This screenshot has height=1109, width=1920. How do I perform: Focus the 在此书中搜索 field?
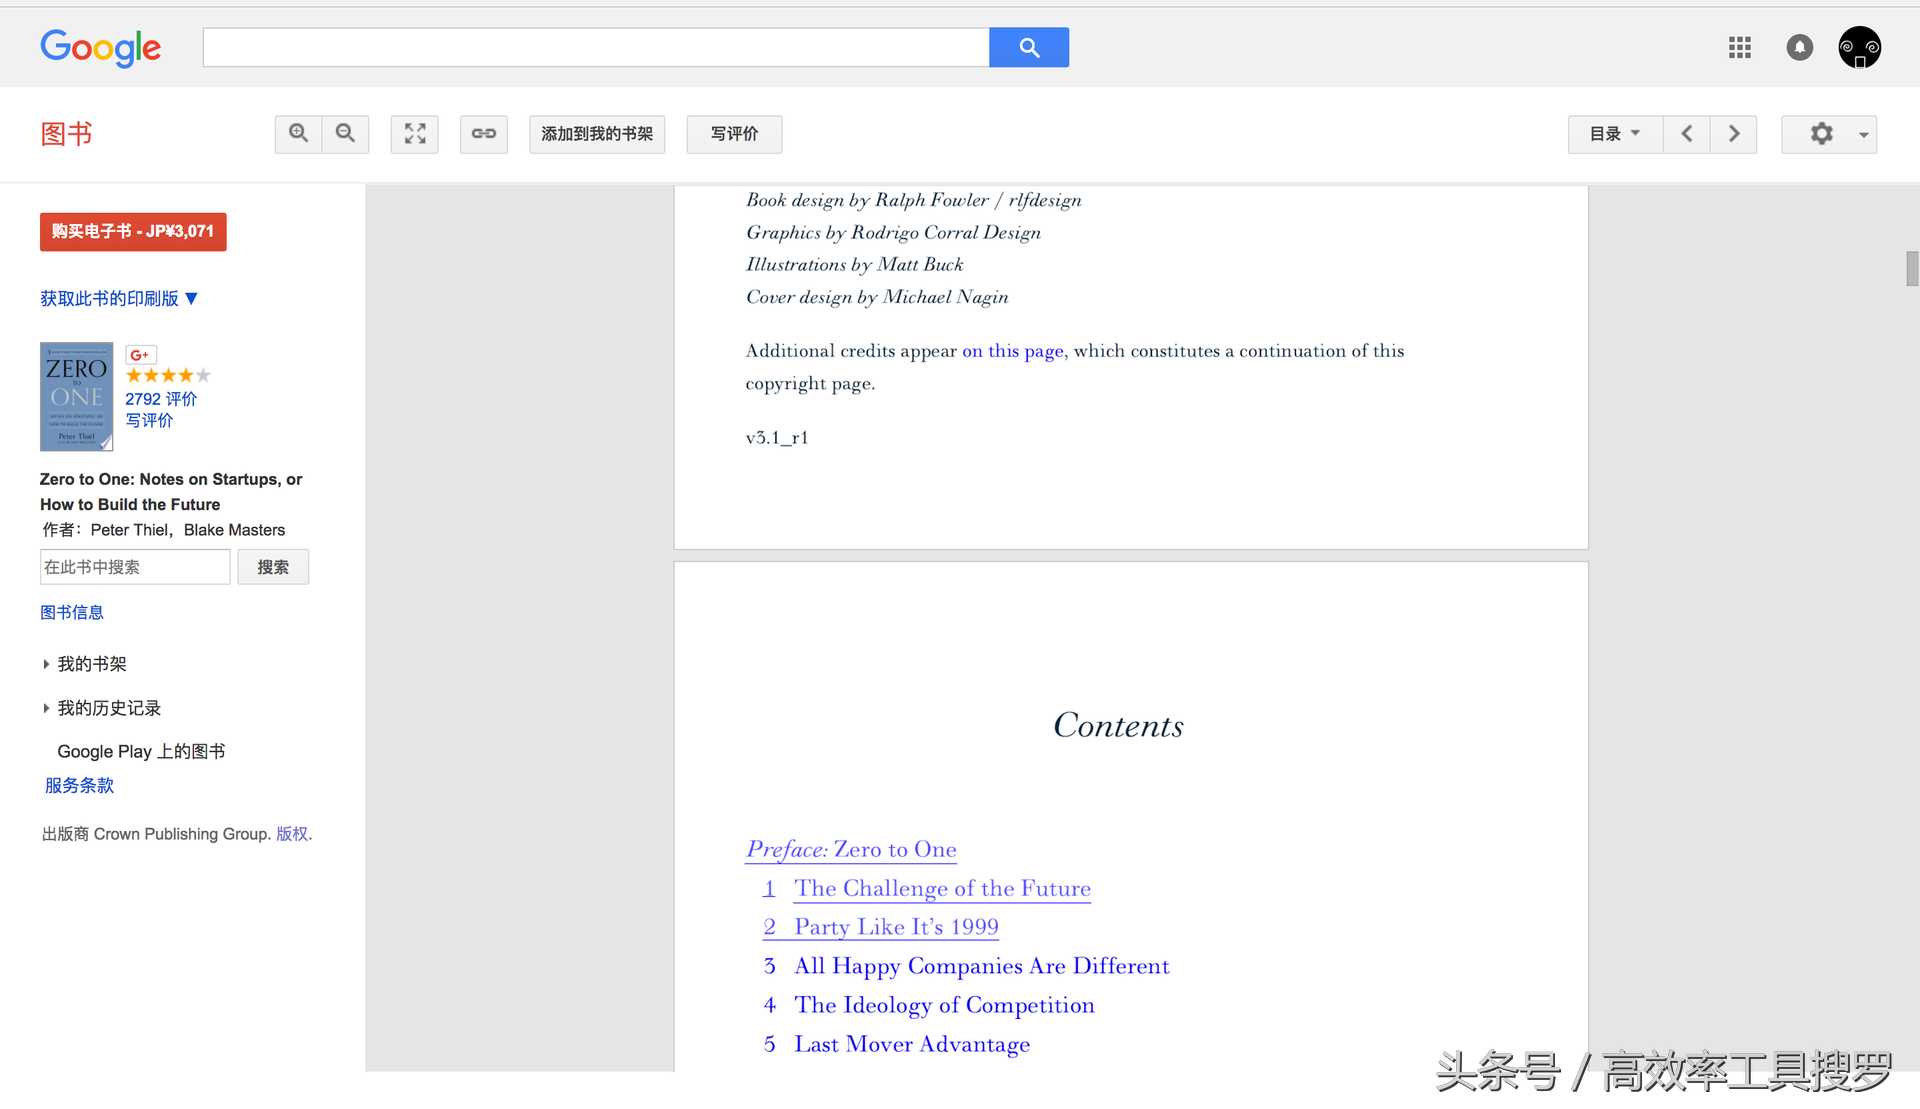135,567
